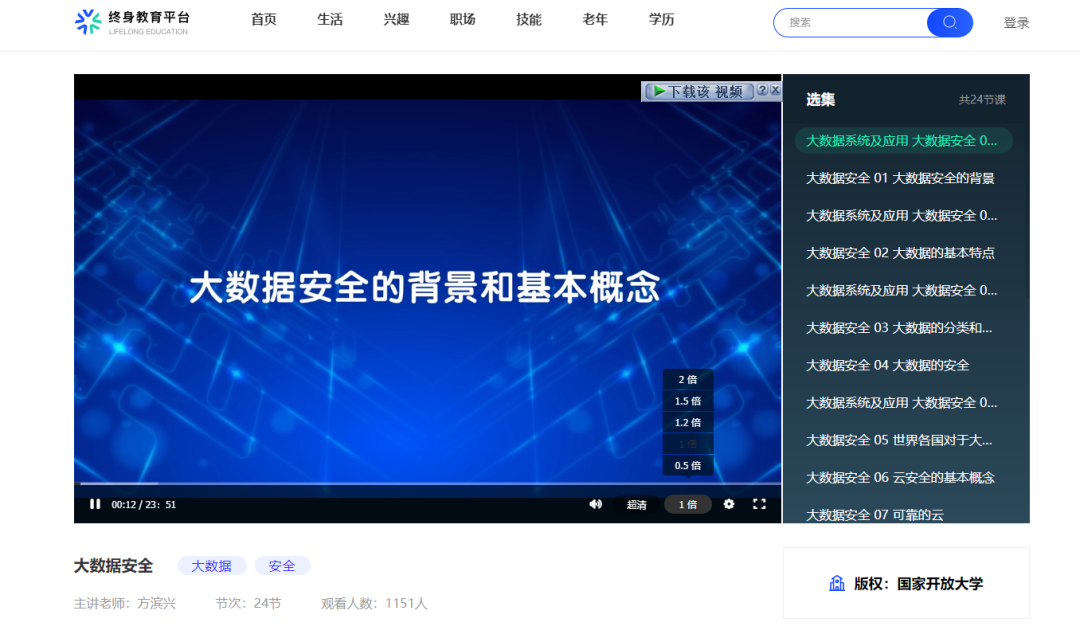Click inside the search input field
This screenshot has height=634, width=1080.
(x=860, y=22)
